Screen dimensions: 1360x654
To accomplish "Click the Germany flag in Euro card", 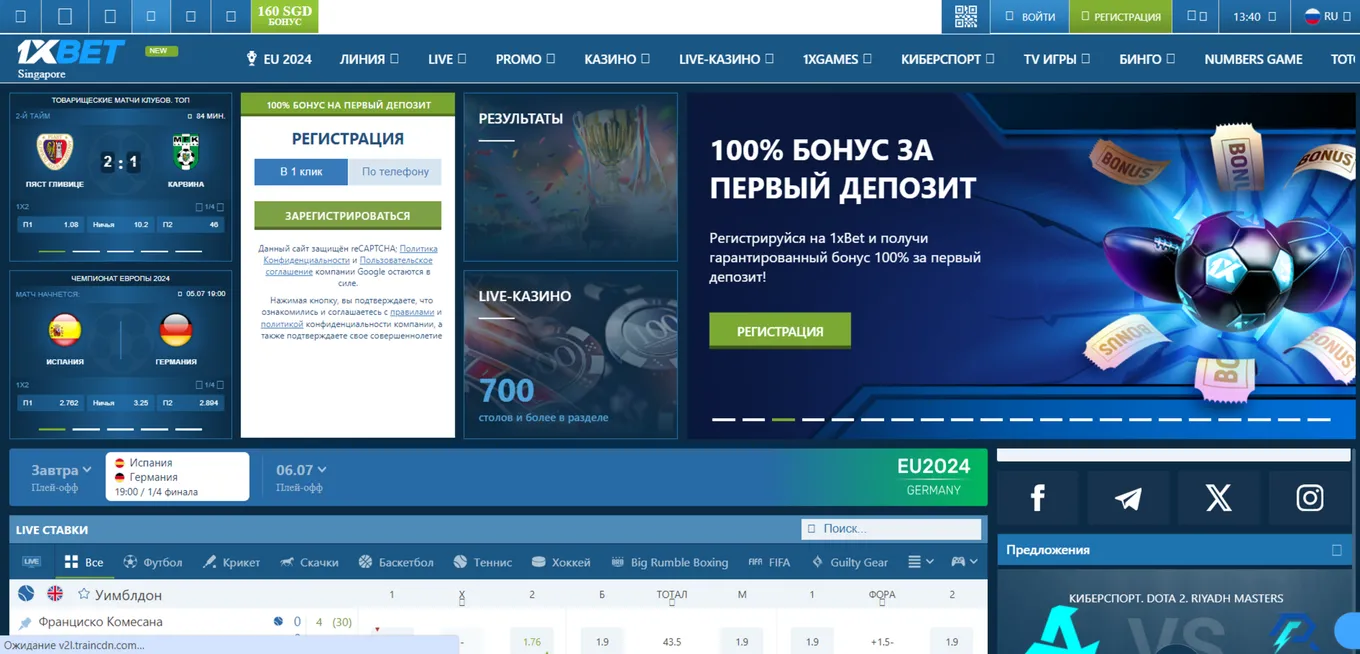I will pyautogui.click(x=176, y=330).
